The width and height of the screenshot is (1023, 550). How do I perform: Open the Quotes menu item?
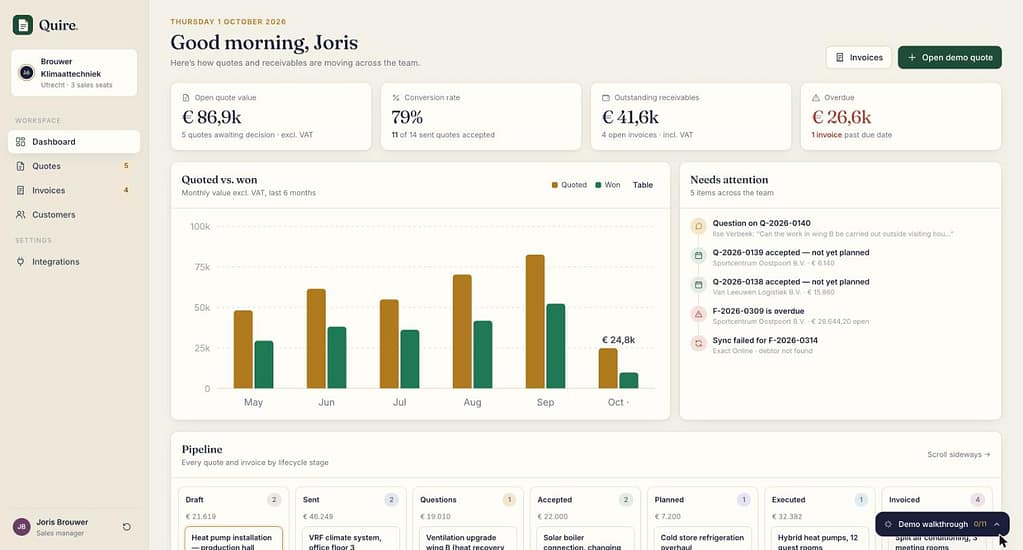click(x=74, y=166)
